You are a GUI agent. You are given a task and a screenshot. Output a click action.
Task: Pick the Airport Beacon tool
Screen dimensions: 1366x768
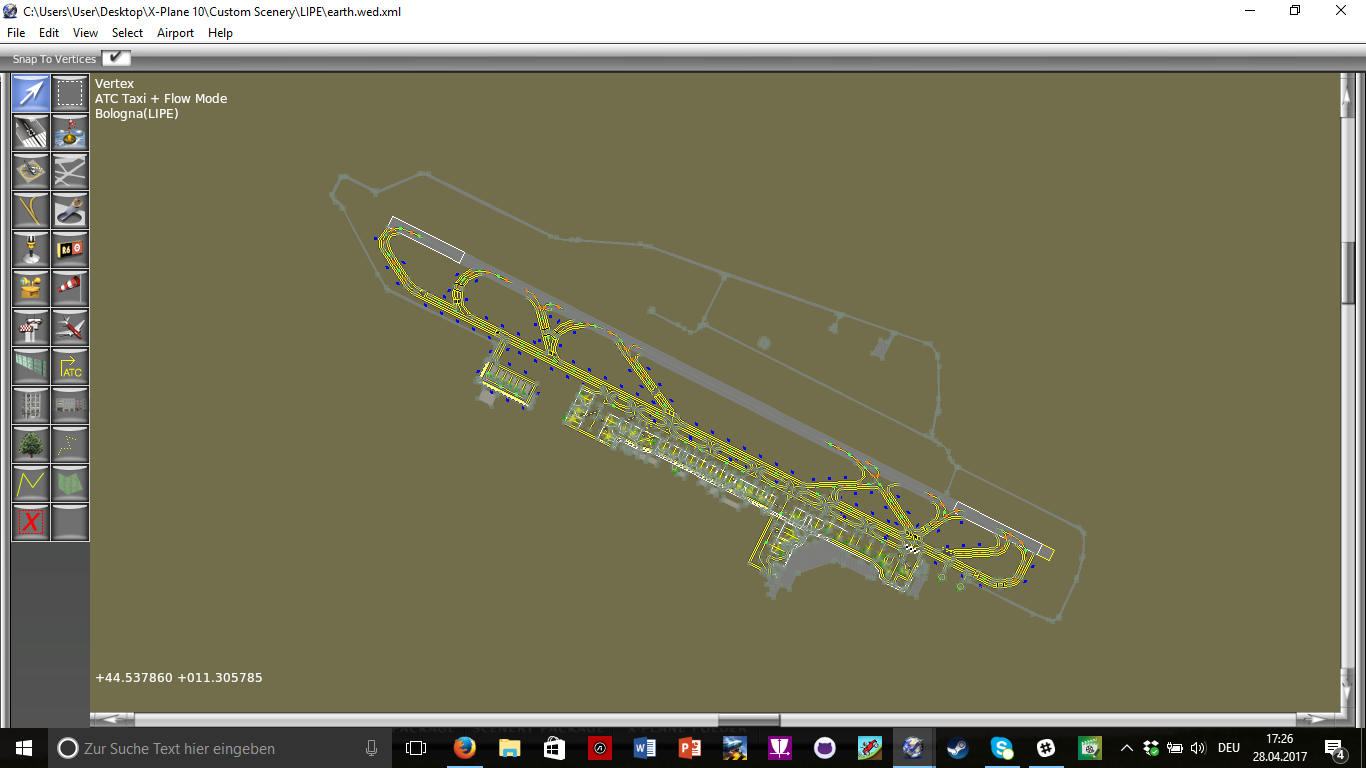click(x=31, y=289)
